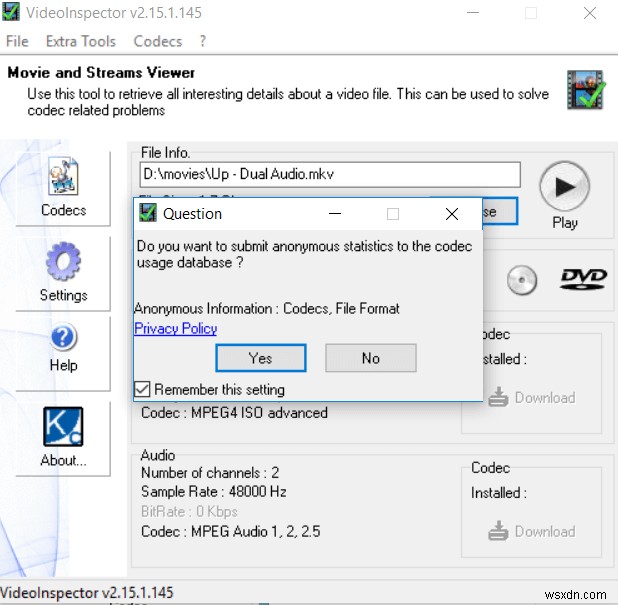
Task: Open the Codecs menu
Action: 158,41
